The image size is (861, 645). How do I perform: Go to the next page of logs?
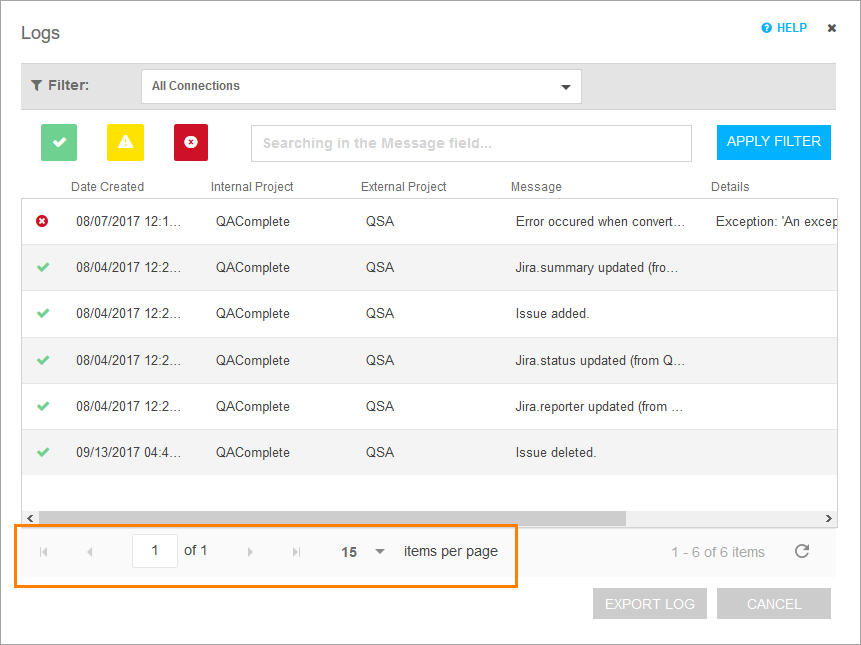pos(250,551)
